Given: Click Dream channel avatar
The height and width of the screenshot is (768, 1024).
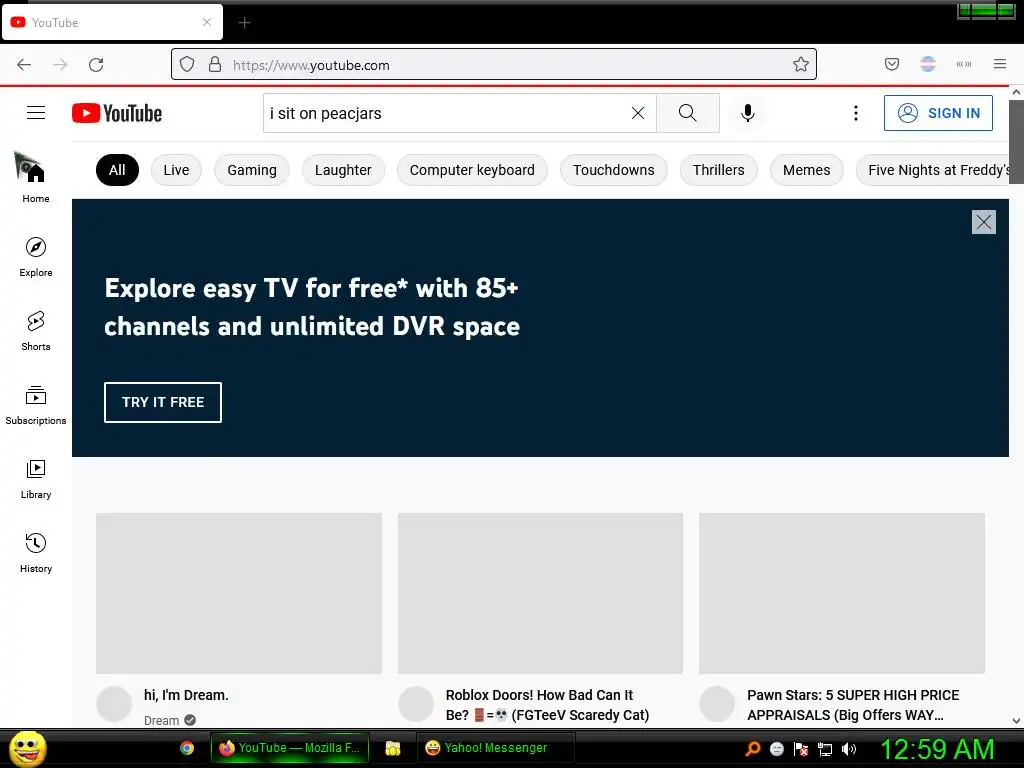Looking at the screenshot, I should [x=114, y=704].
